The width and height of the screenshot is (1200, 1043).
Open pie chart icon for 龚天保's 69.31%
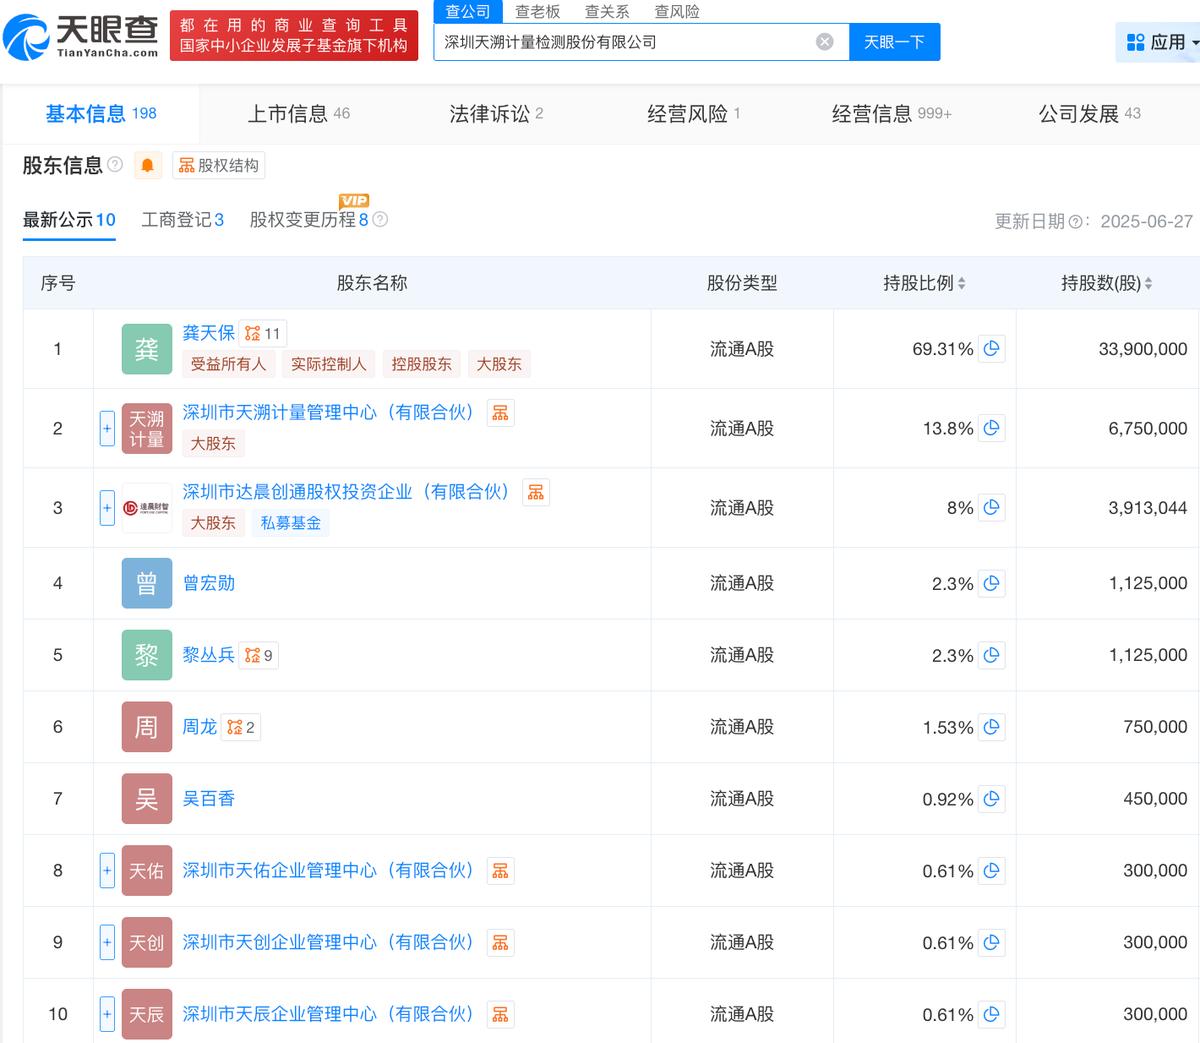click(x=991, y=349)
